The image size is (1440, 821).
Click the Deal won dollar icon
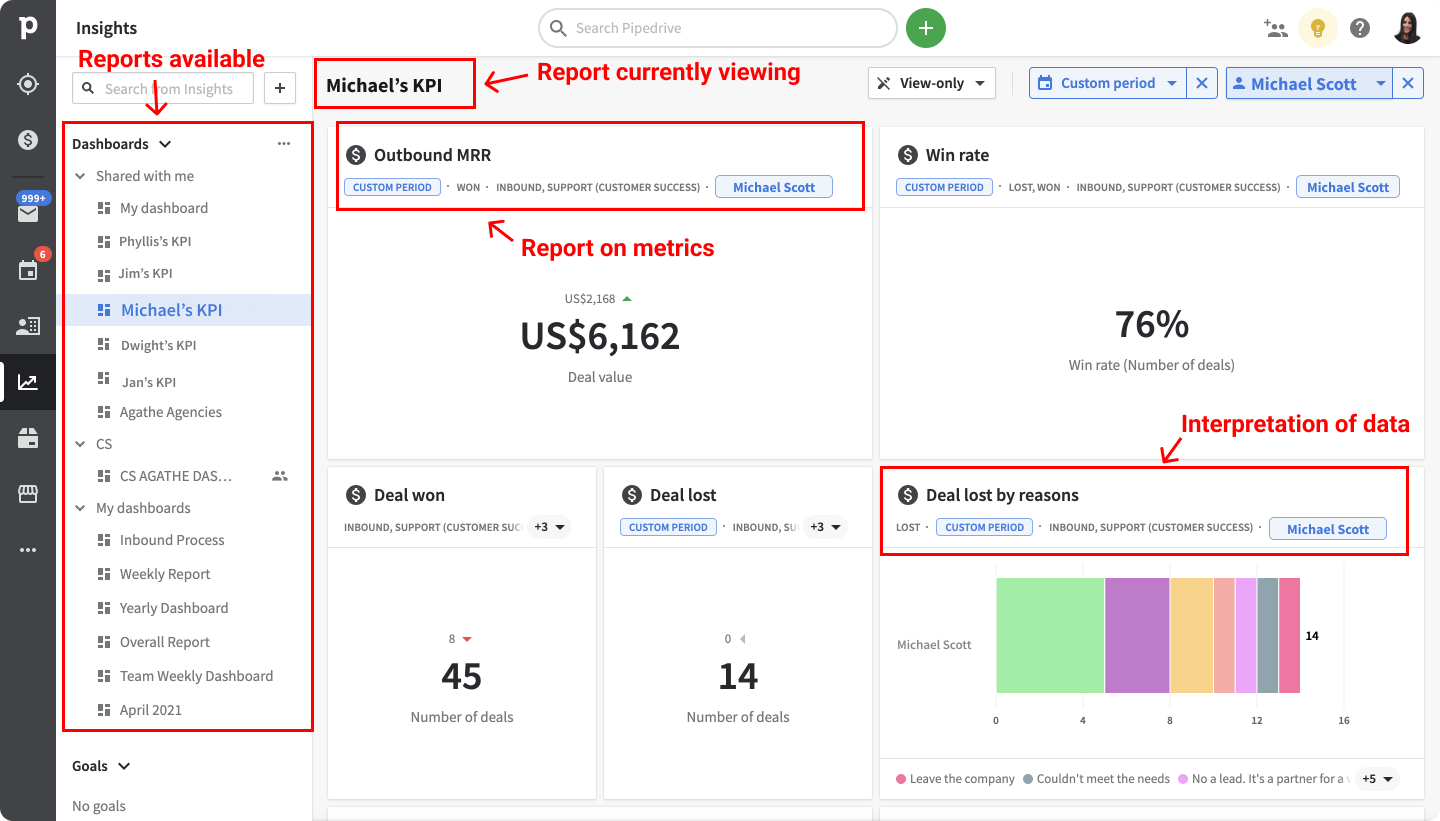tap(356, 495)
